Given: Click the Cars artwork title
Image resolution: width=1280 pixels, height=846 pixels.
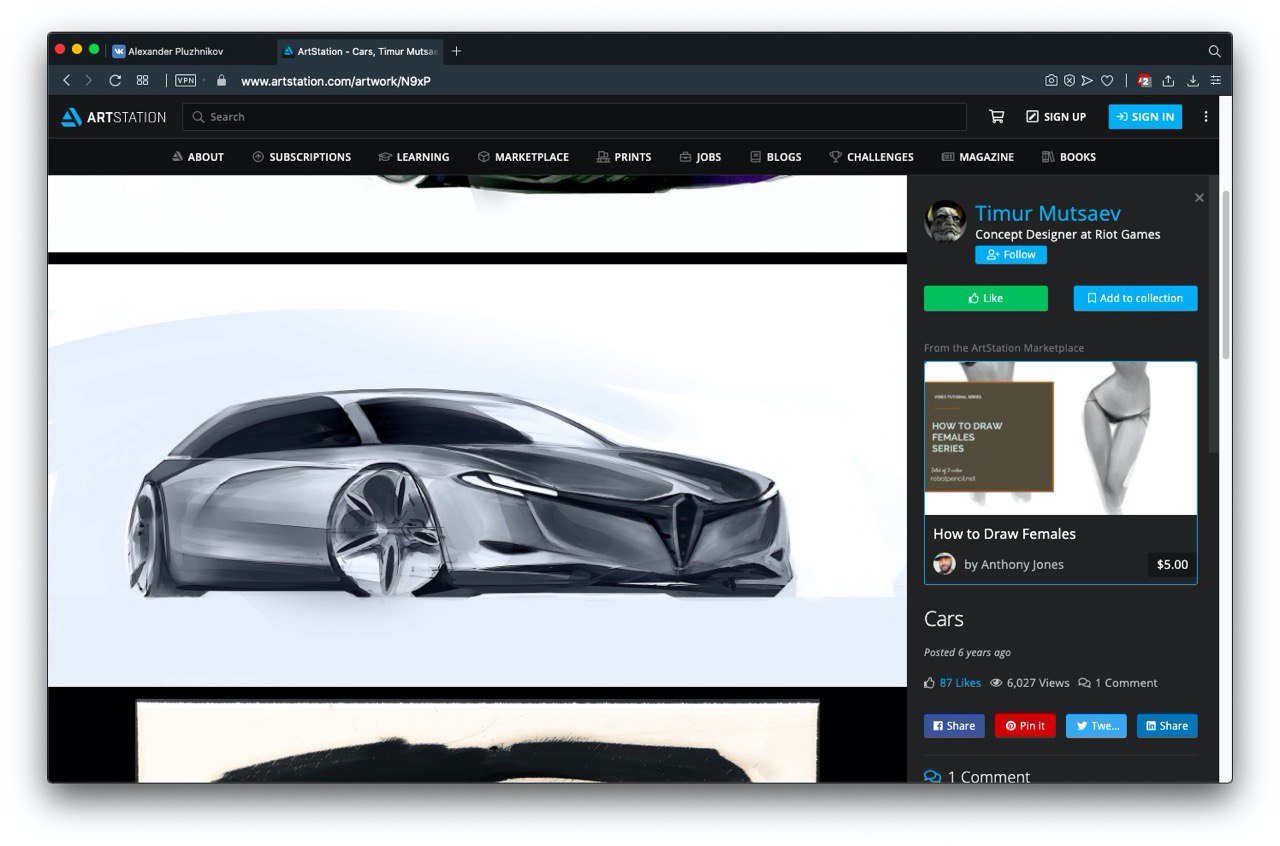Looking at the screenshot, I should point(944,619).
